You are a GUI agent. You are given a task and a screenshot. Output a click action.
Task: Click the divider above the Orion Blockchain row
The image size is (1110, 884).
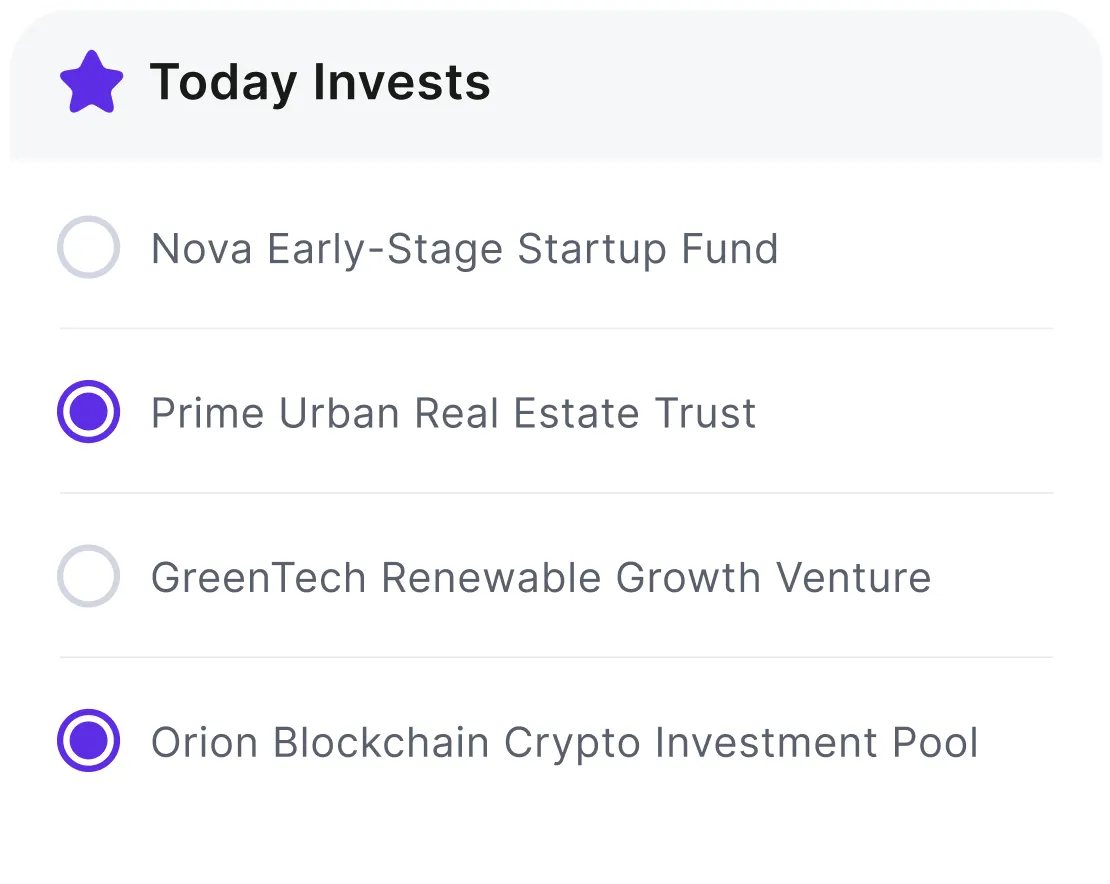(x=556, y=657)
